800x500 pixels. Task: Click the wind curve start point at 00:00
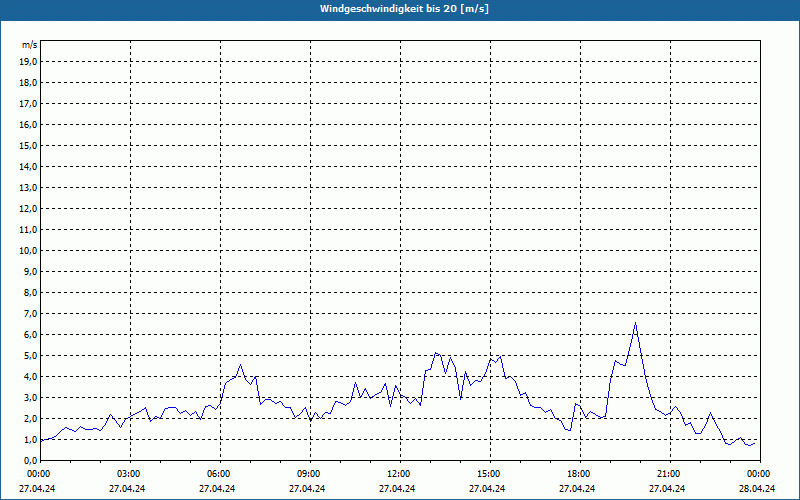click(40, 440)
